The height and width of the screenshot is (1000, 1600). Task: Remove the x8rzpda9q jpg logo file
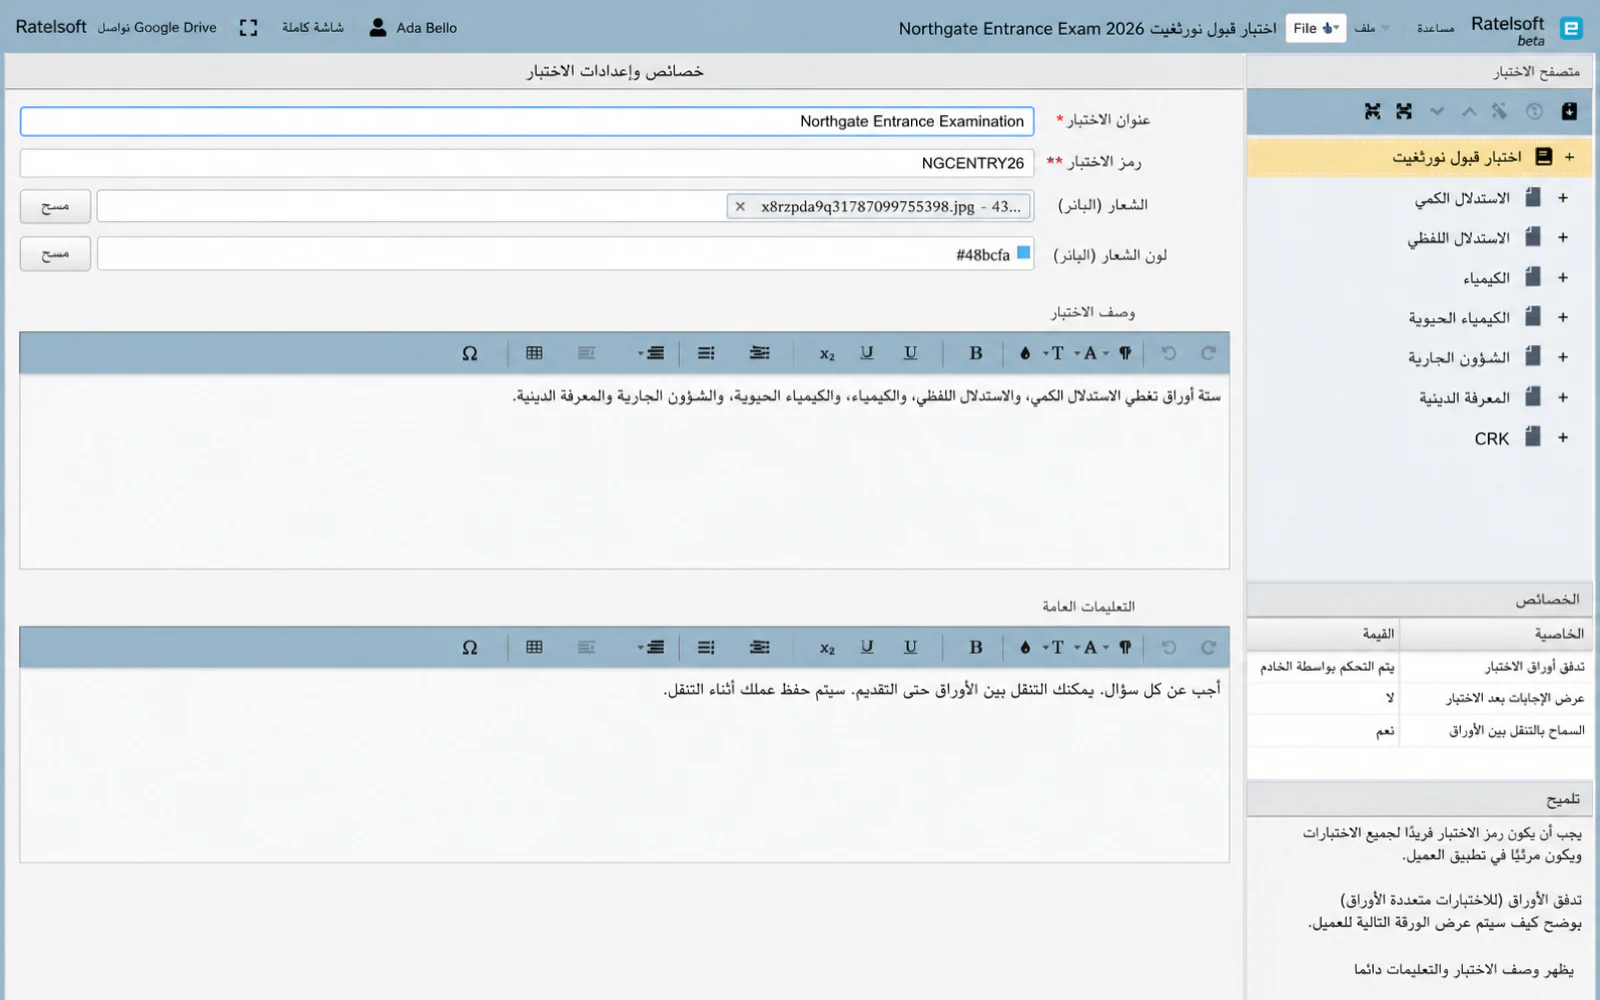point(740,207)
